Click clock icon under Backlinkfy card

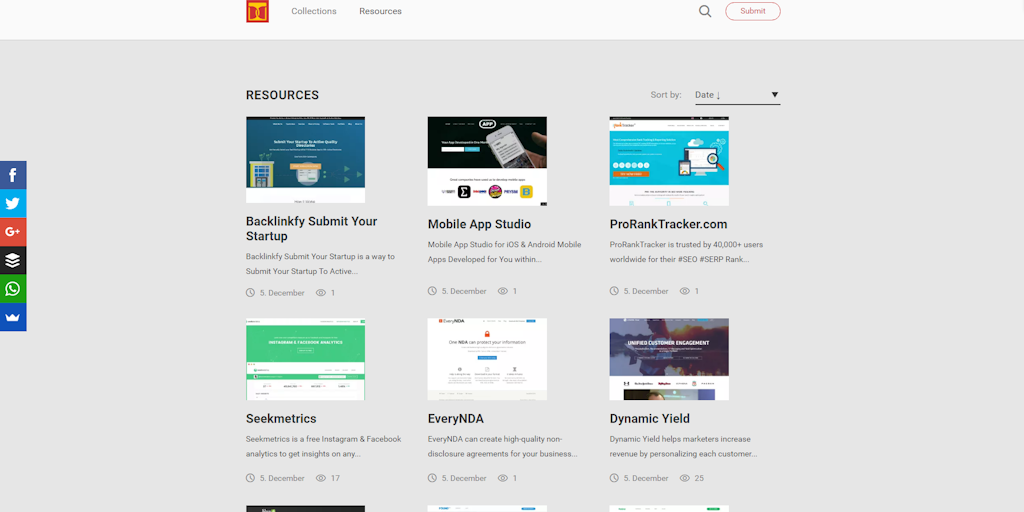click(250, 293)
